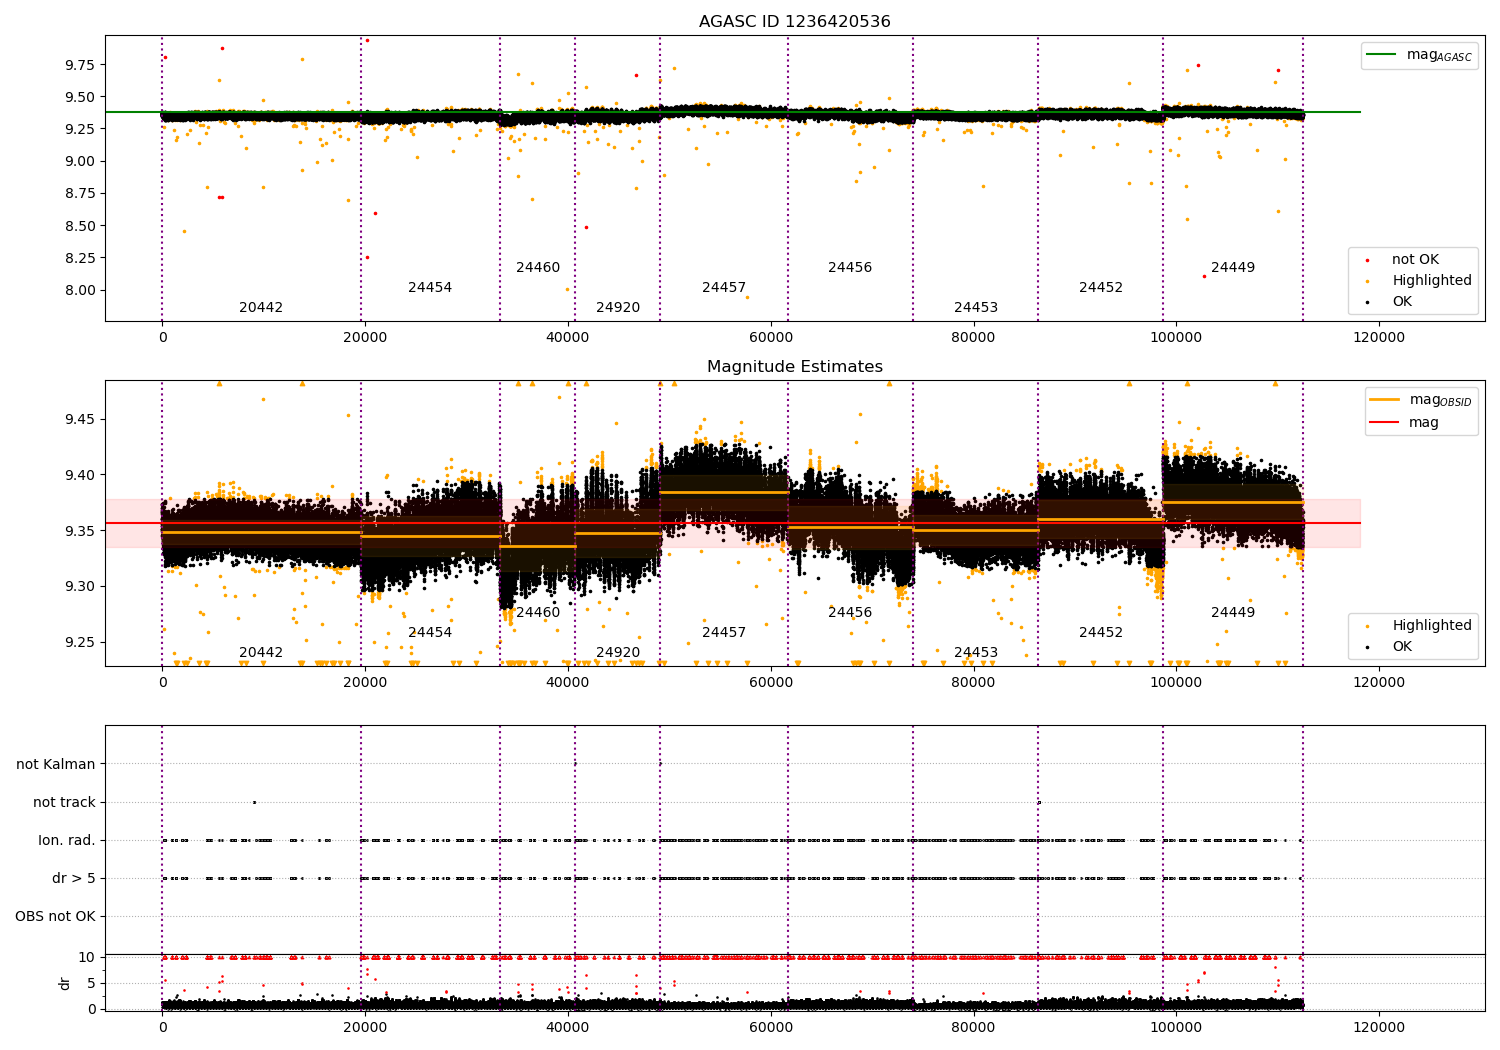Click the 'not Kalman' axis label
The image size is (1500, 1050).
(56, 764)
